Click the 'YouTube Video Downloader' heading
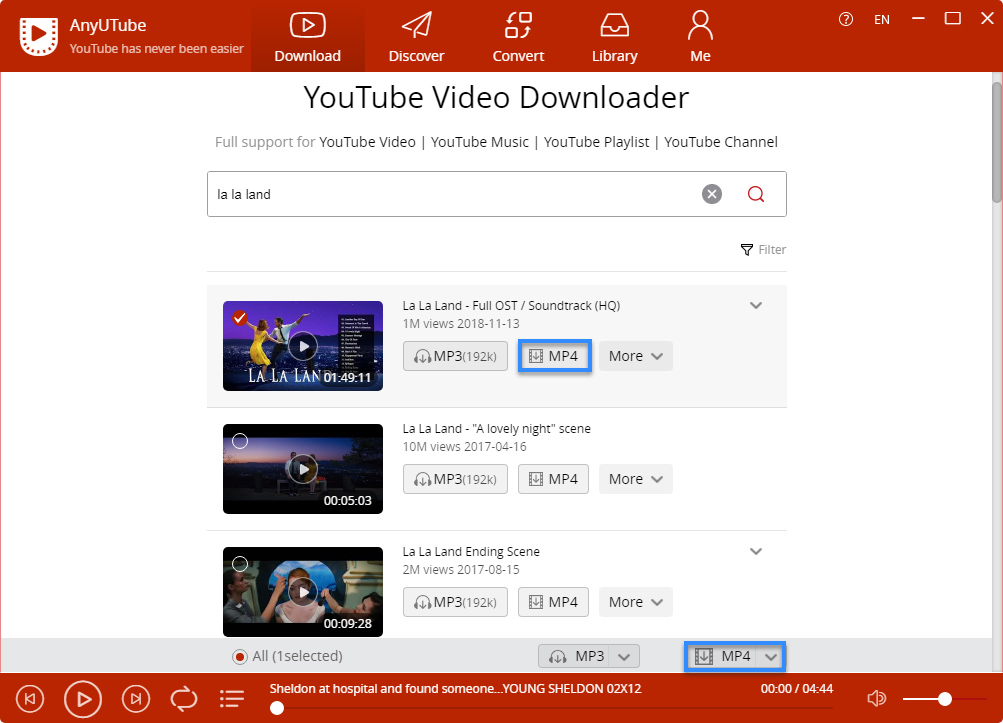The width and height of the screenshot is (1003, 723). pyautogui.click(x=496, y=98)
